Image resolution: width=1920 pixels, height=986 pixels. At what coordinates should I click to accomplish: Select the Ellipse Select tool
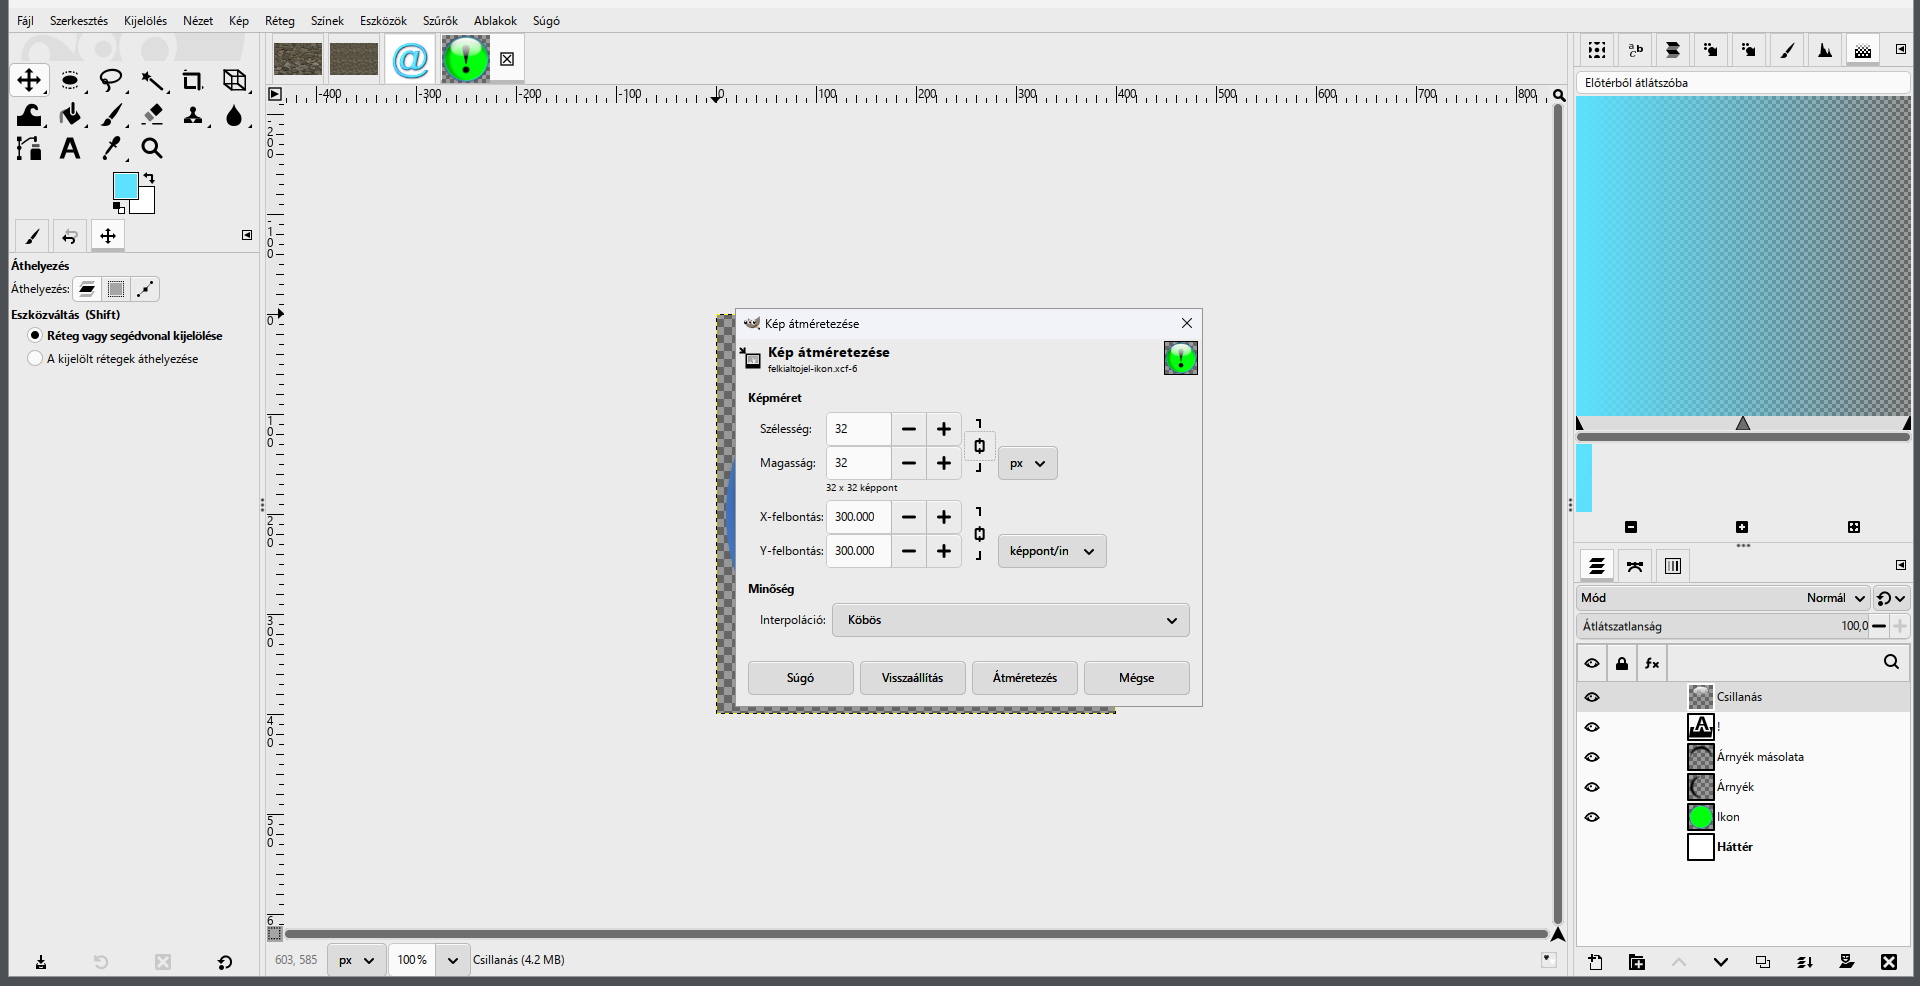point(70,80)
